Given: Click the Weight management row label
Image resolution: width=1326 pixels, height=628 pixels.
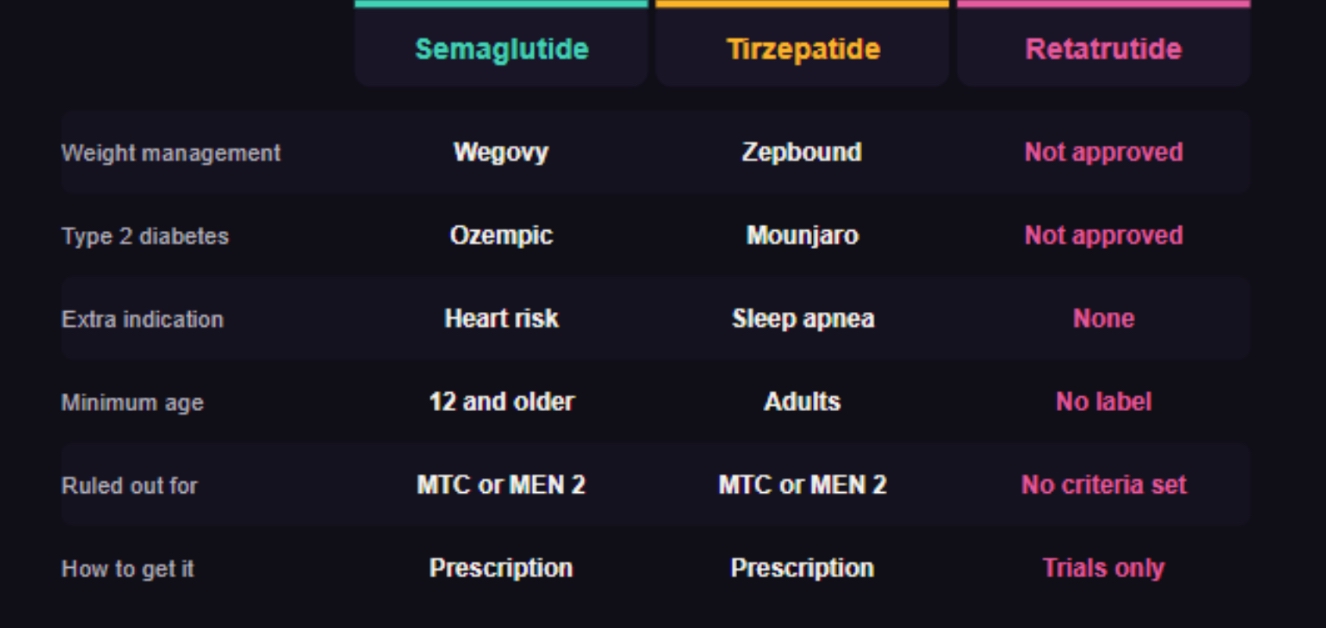Looking at the screenshot, I should (171, 153).
